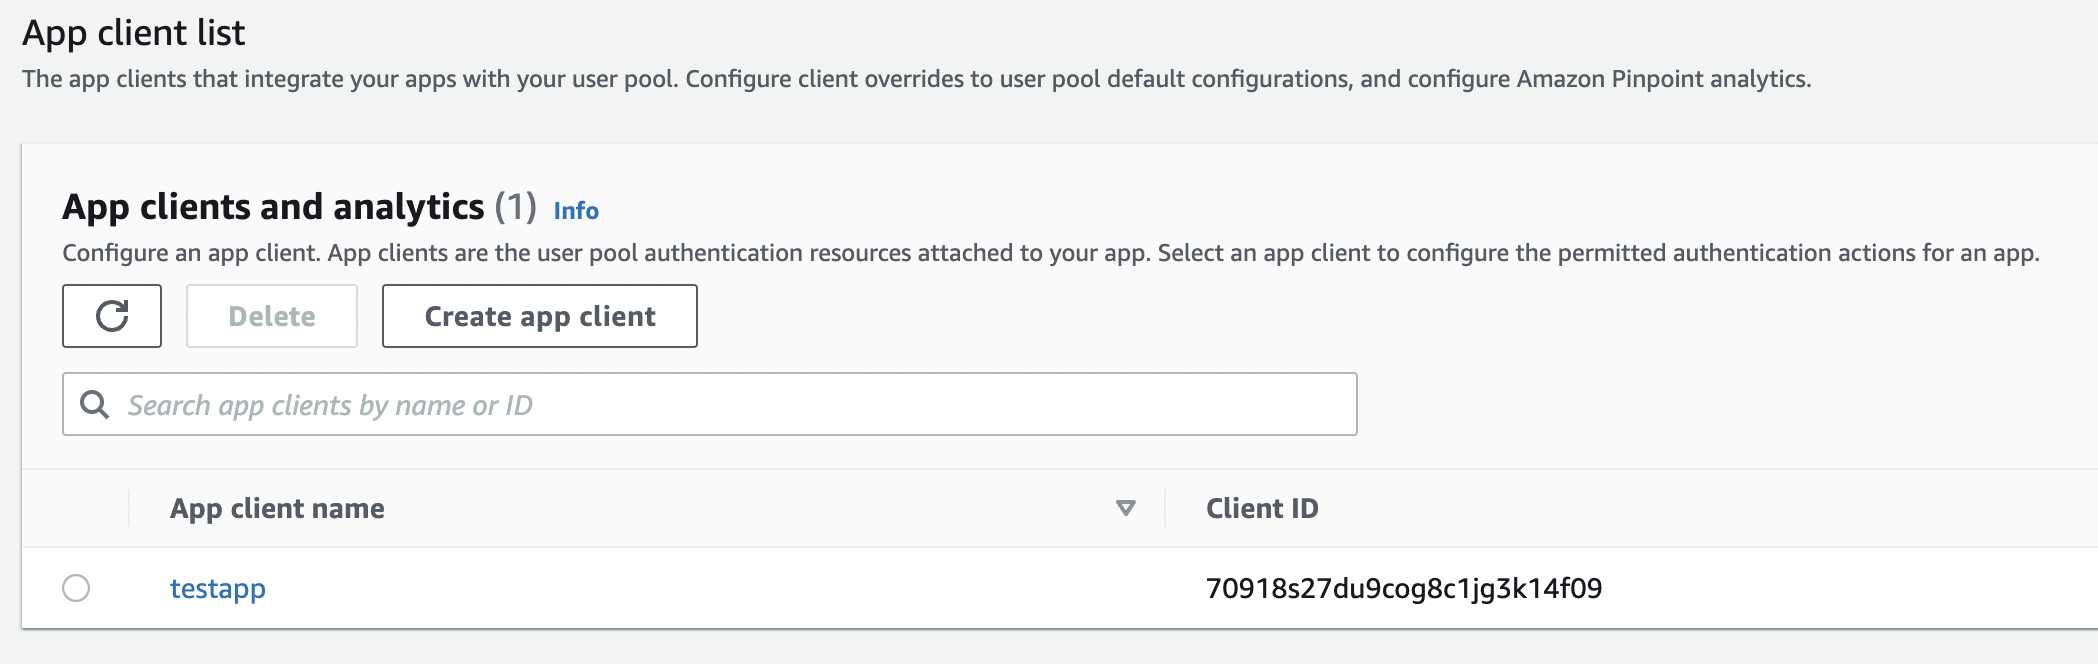The height and width of the screenshot is (664, 2098).
Task: Select the testapp radio button
Action: 76,588
